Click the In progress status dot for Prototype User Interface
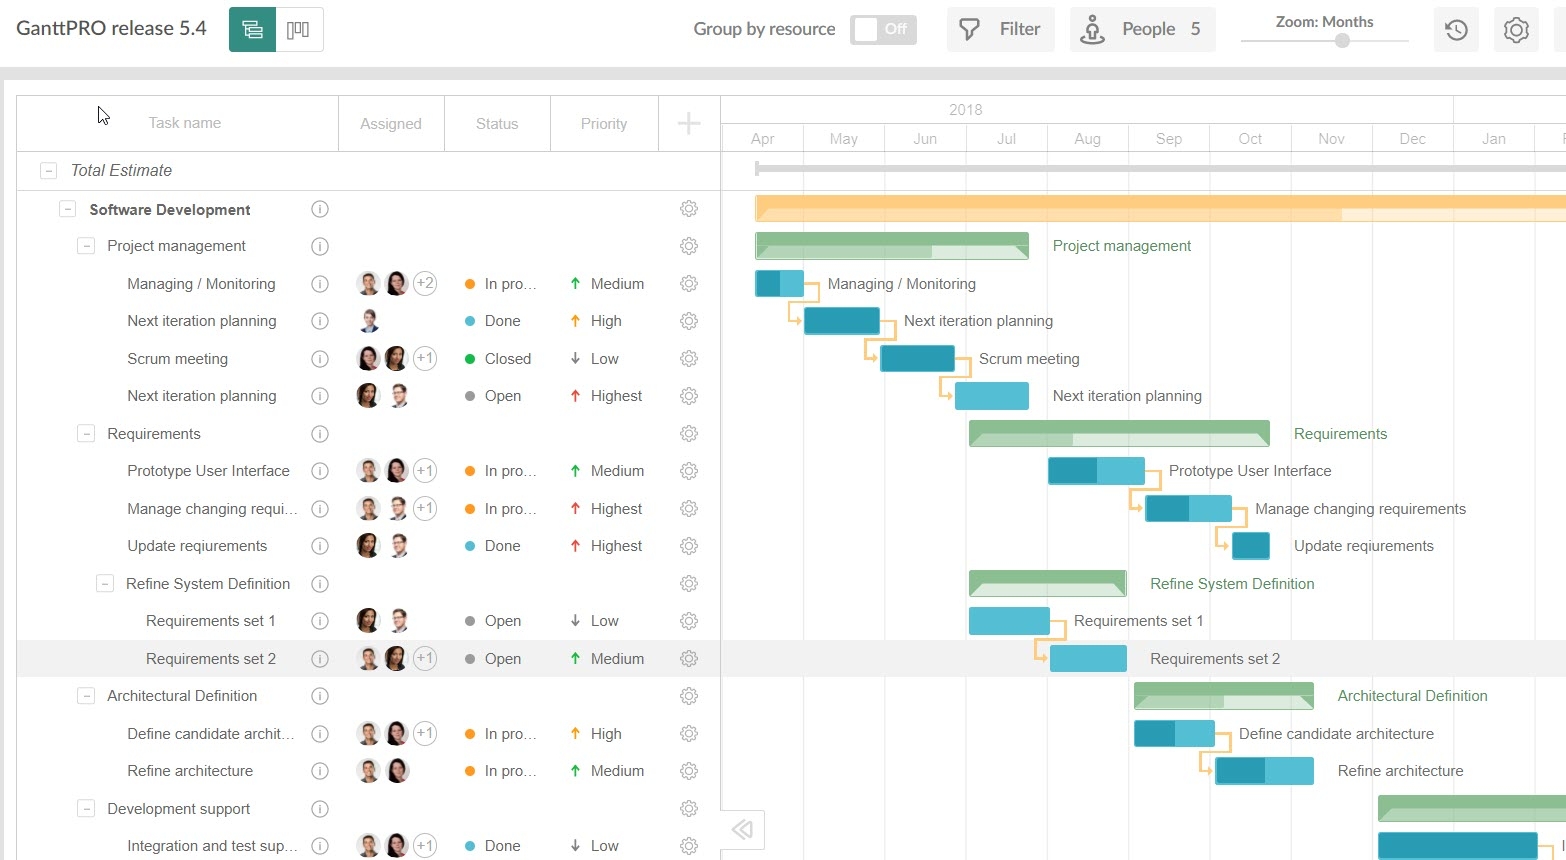The width and height of the screenshot is (1566, 860). [x=468, y=470]
